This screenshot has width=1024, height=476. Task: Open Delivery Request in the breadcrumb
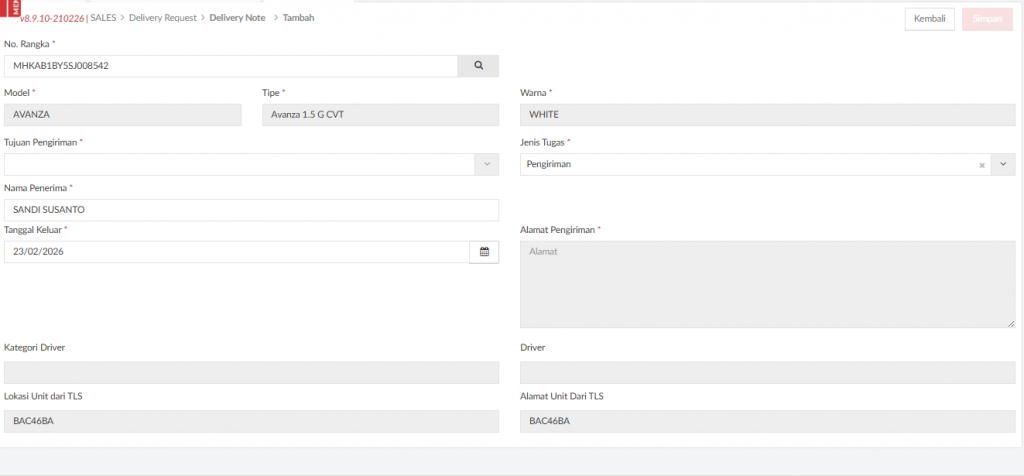pyautogui.click(x=162, y=18)
